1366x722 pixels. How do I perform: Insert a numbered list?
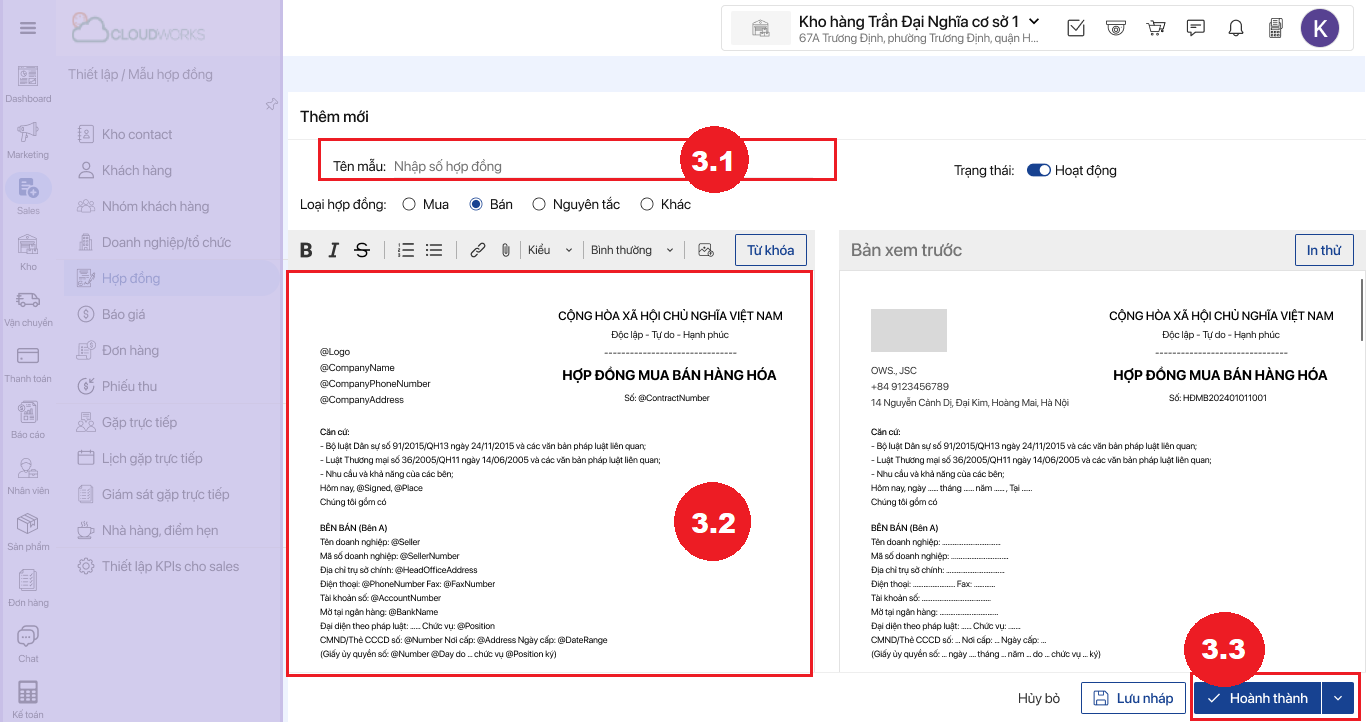(x=406, y=250)
